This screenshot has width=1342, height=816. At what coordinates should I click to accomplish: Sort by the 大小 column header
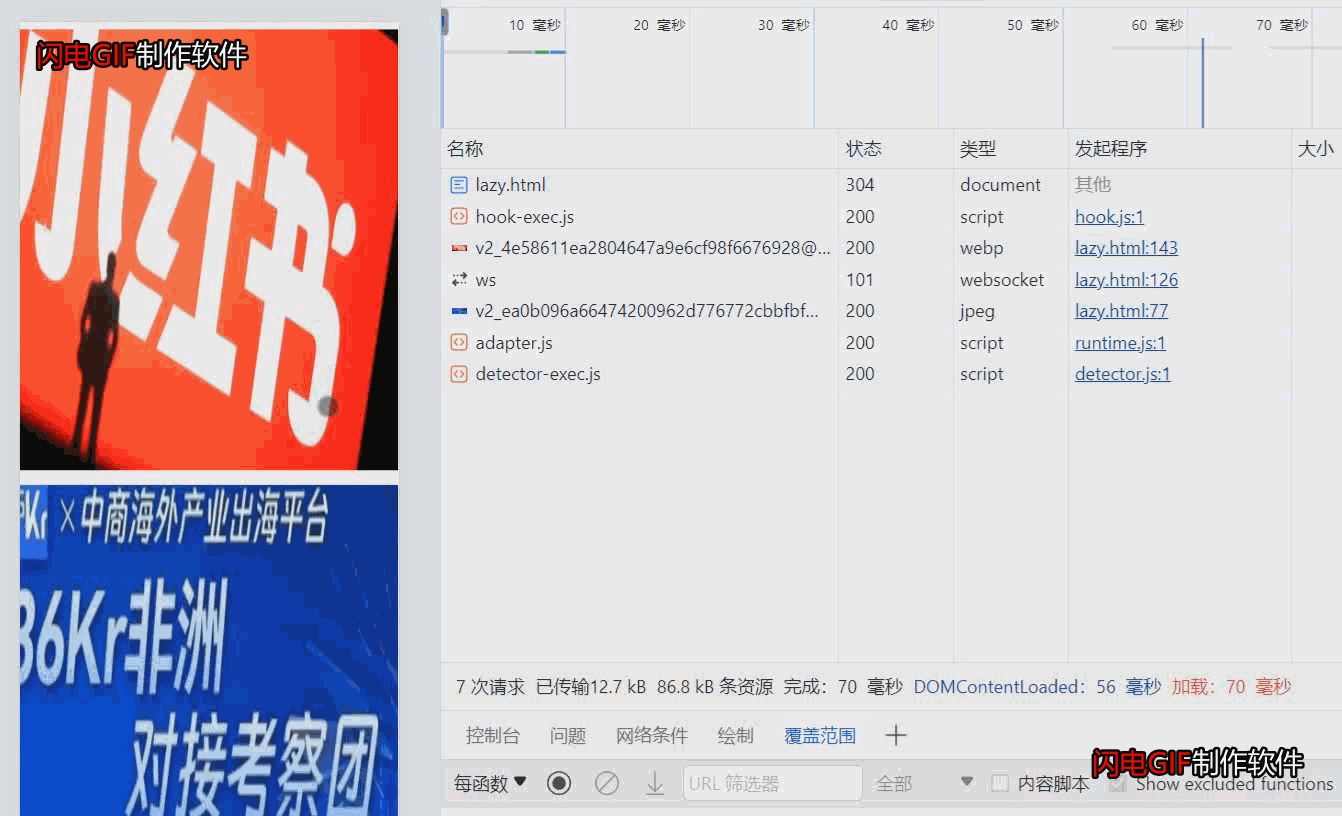click(x=1316, y=149)
